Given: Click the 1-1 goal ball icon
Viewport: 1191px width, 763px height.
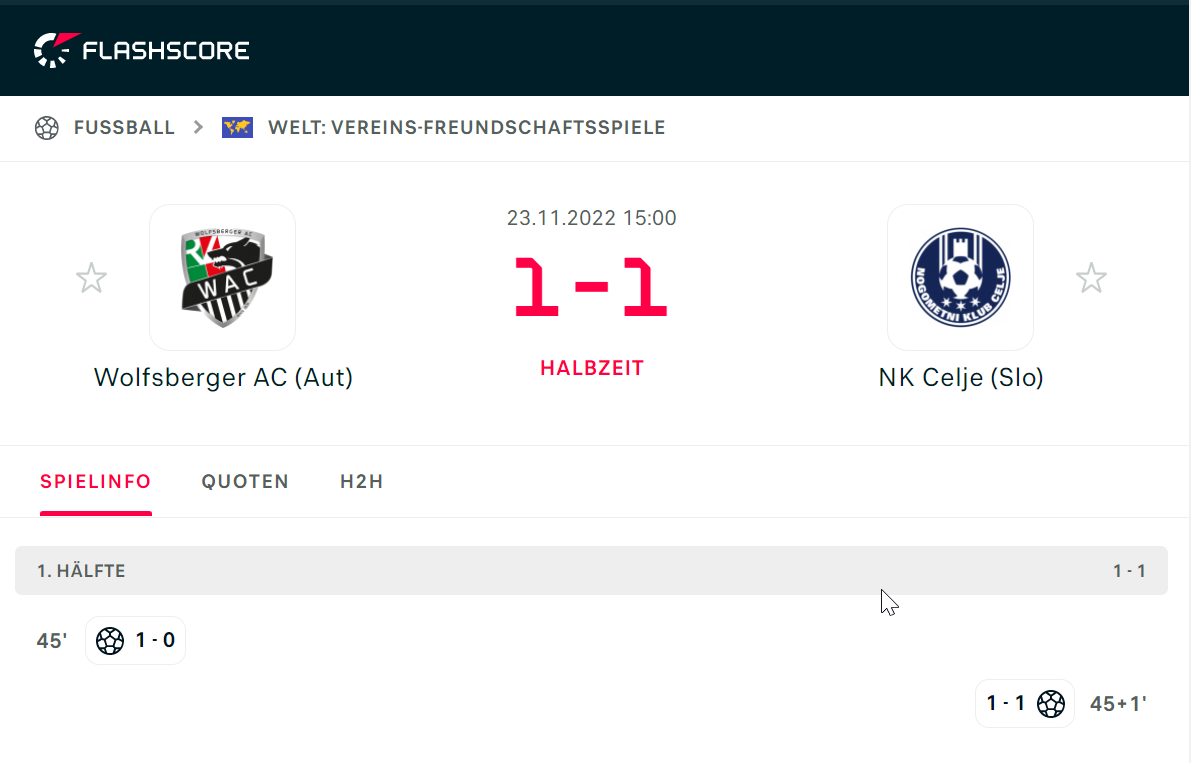Looking at the screenshot, I should click(1051, 704).
